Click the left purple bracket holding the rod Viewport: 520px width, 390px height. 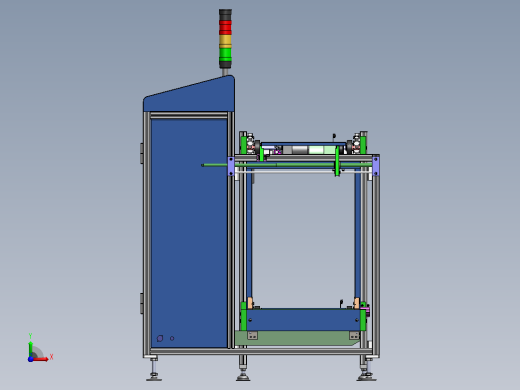[231, 166]
